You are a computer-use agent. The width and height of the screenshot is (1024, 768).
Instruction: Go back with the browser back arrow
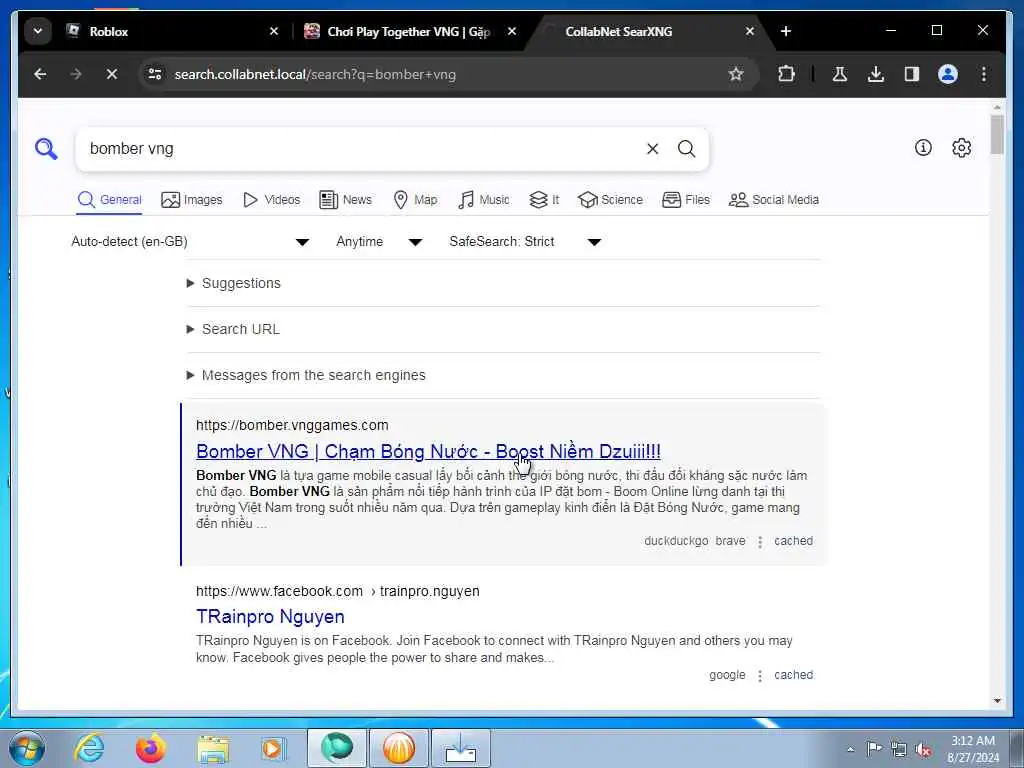[x=40, y=74]
